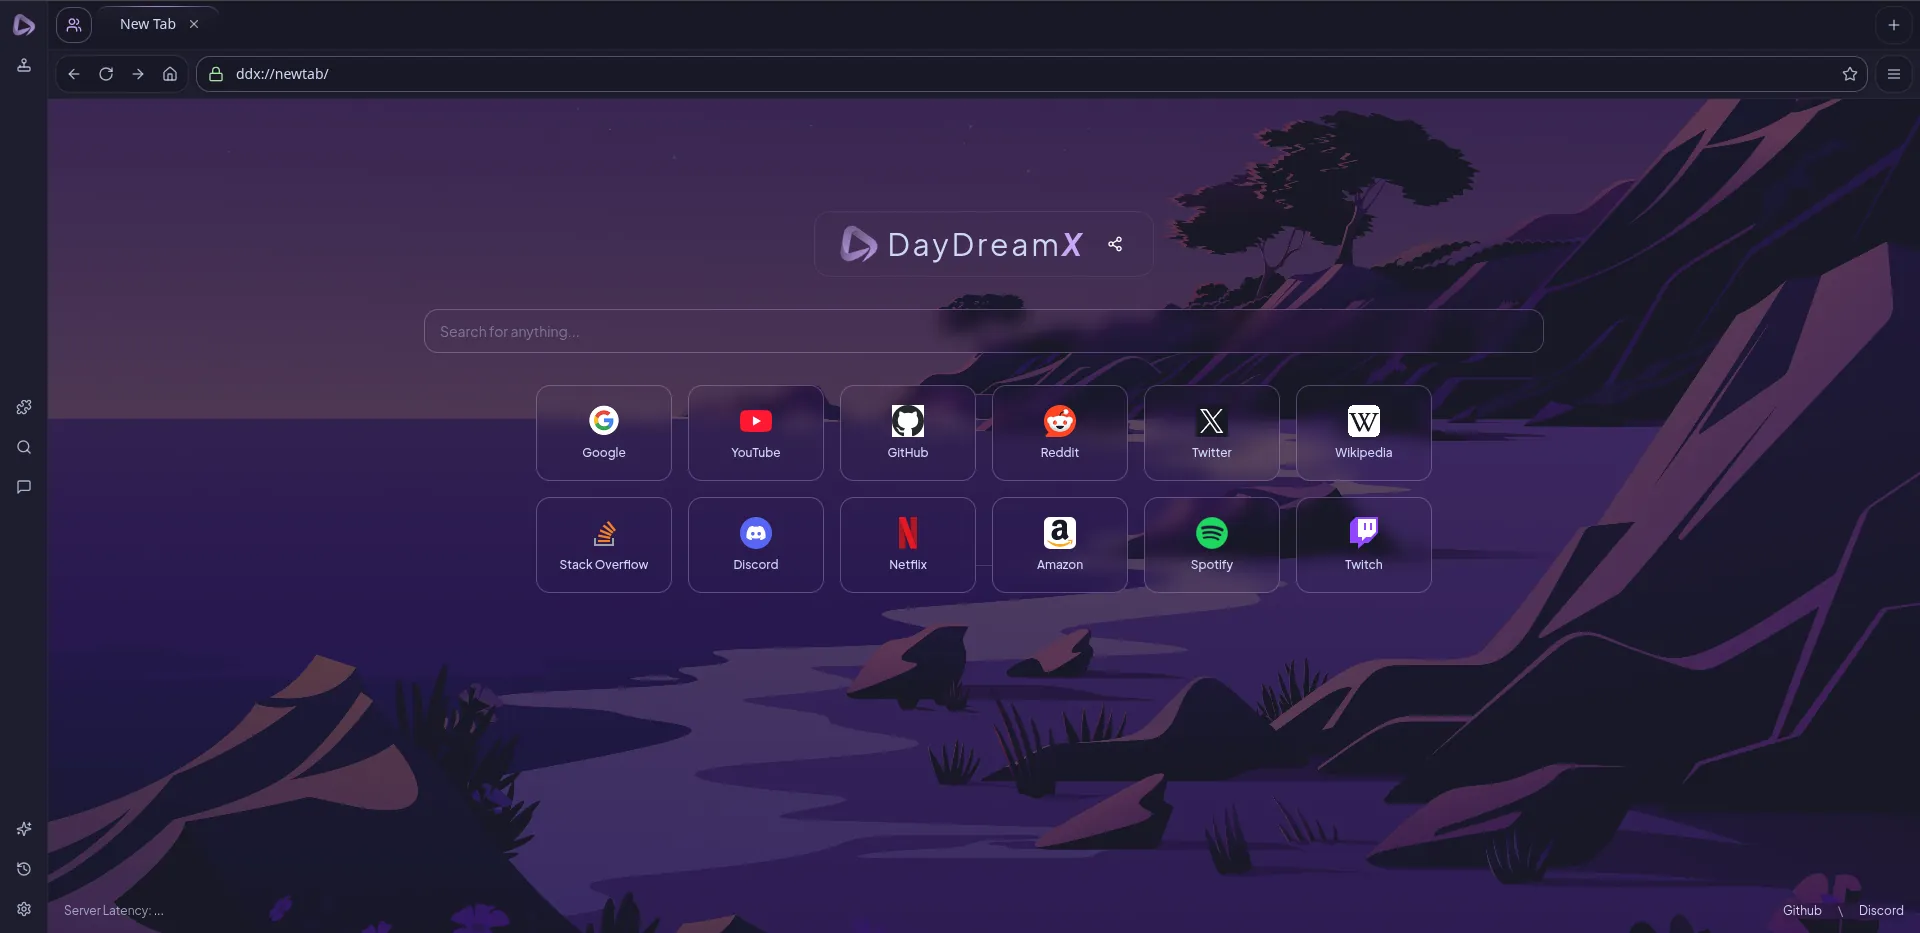Focus the ddx://newtab/ address bar
The height and width of the screenshot is (933, 1920).
[x=1032, y=74]
